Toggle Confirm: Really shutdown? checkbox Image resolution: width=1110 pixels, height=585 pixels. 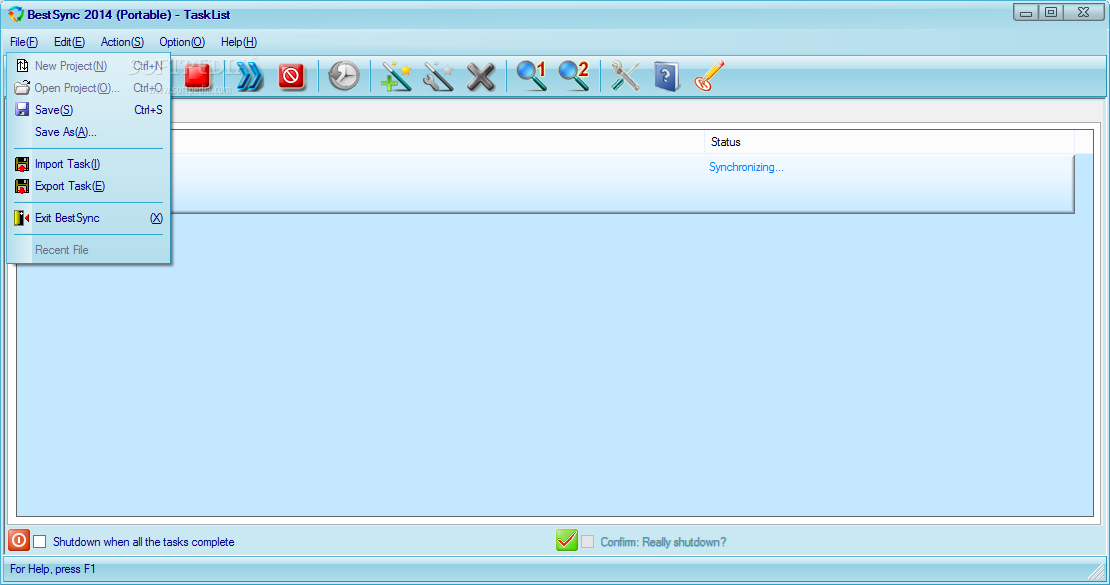tap(588, 542)
